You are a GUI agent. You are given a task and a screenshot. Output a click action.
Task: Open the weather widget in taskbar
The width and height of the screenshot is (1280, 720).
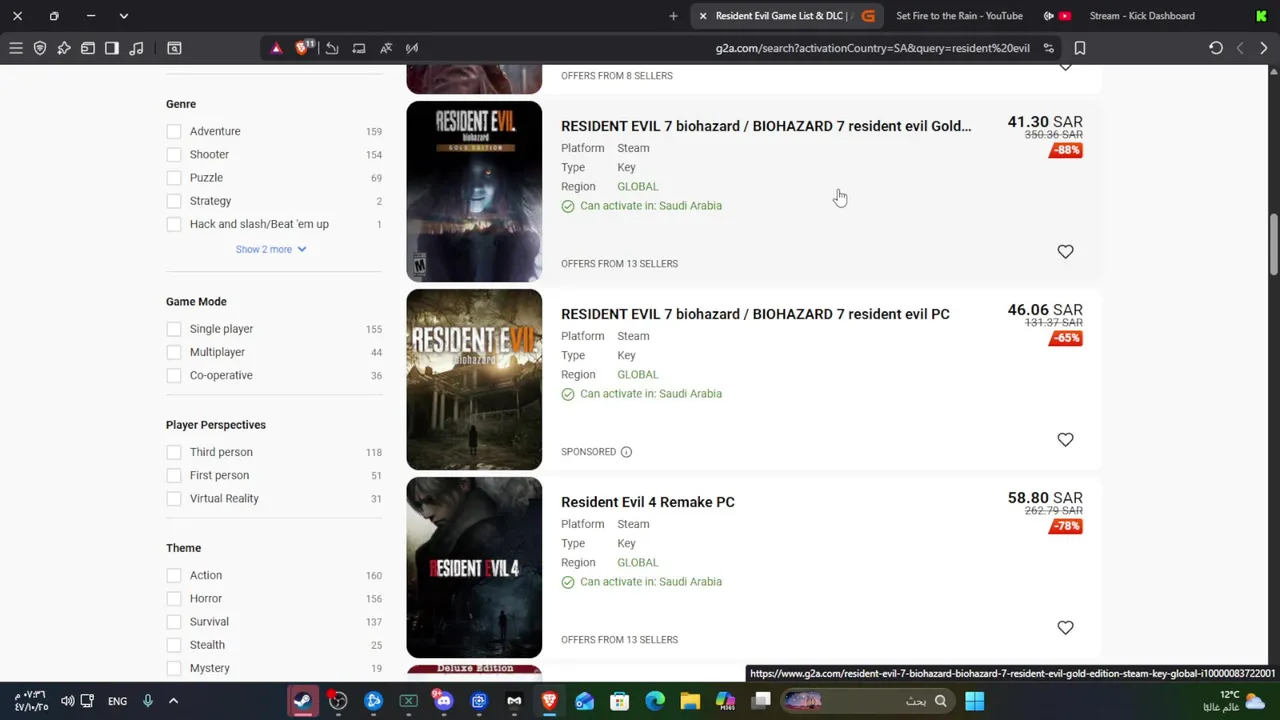click(1235, 701)
